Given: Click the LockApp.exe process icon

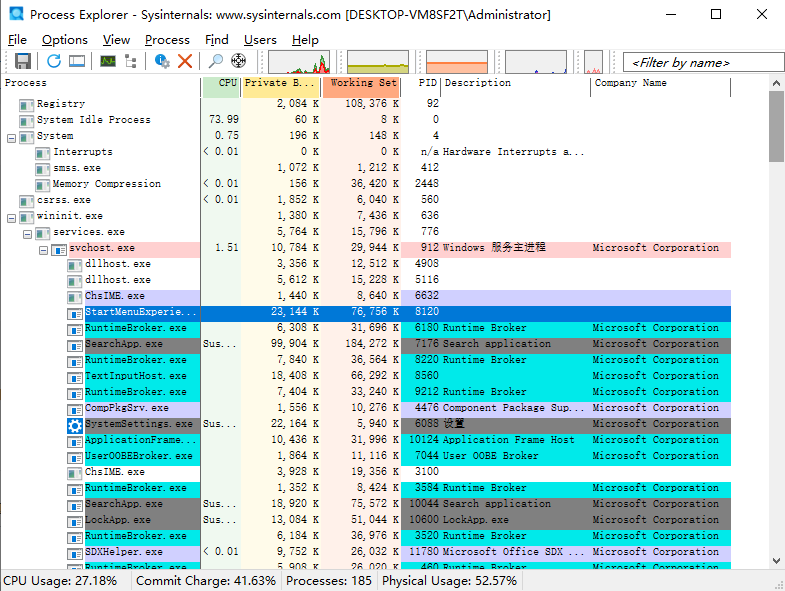Looking at the screenshot, I should [75, 522].
